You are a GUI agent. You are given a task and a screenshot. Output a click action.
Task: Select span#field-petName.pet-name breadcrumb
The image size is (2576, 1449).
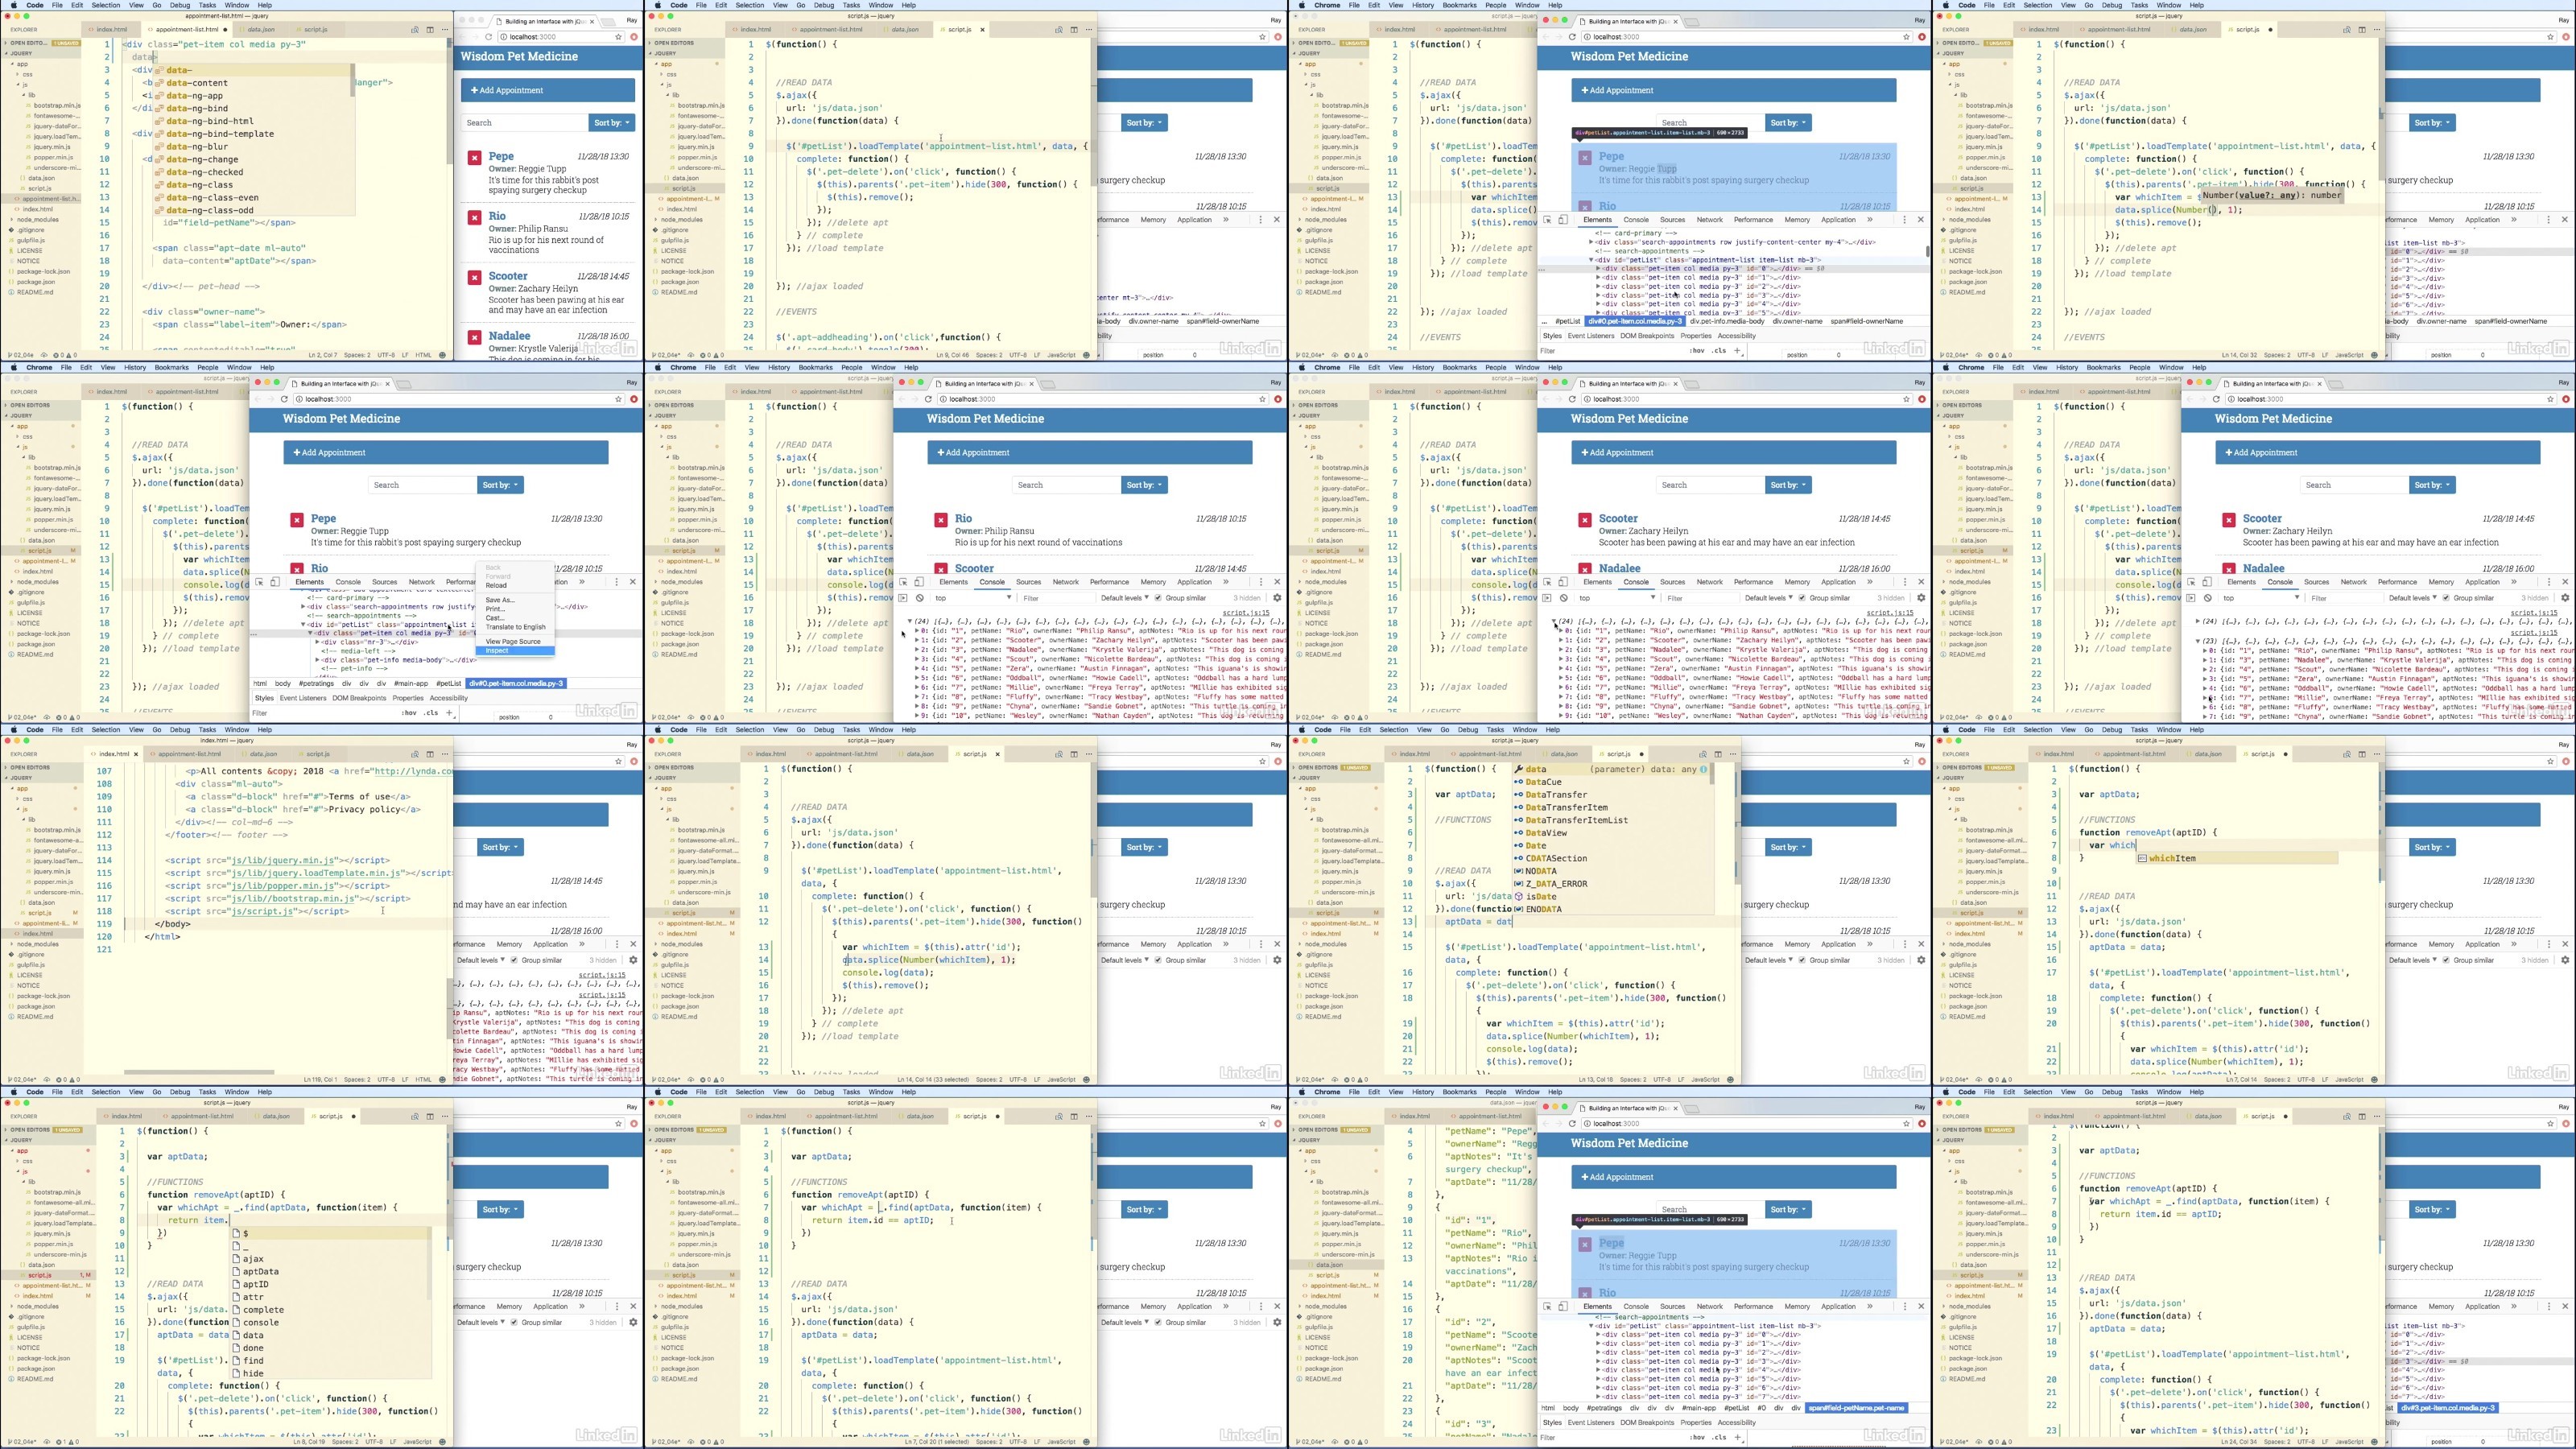[x=1856, y=1408]
